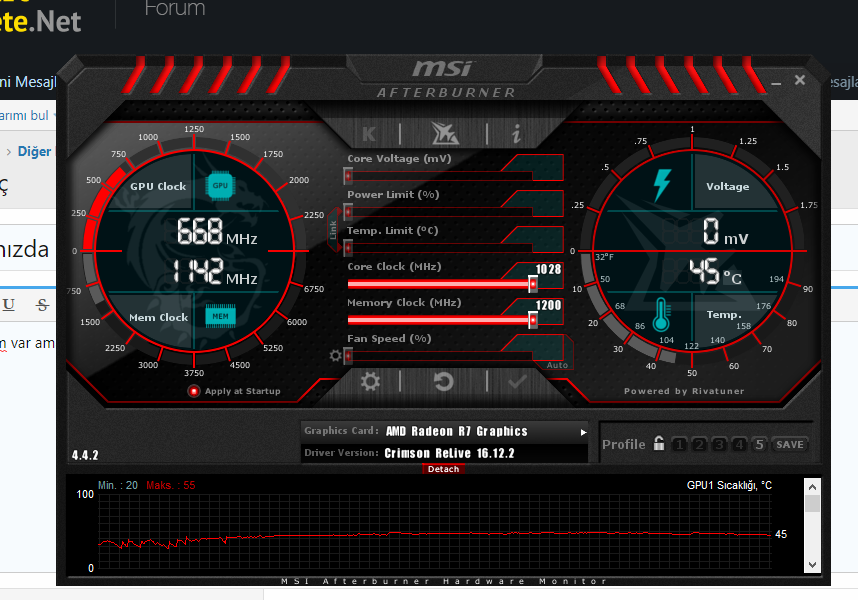858x600 pixels.
Task: Click the Core Clock slider handle
Action: 532,284
